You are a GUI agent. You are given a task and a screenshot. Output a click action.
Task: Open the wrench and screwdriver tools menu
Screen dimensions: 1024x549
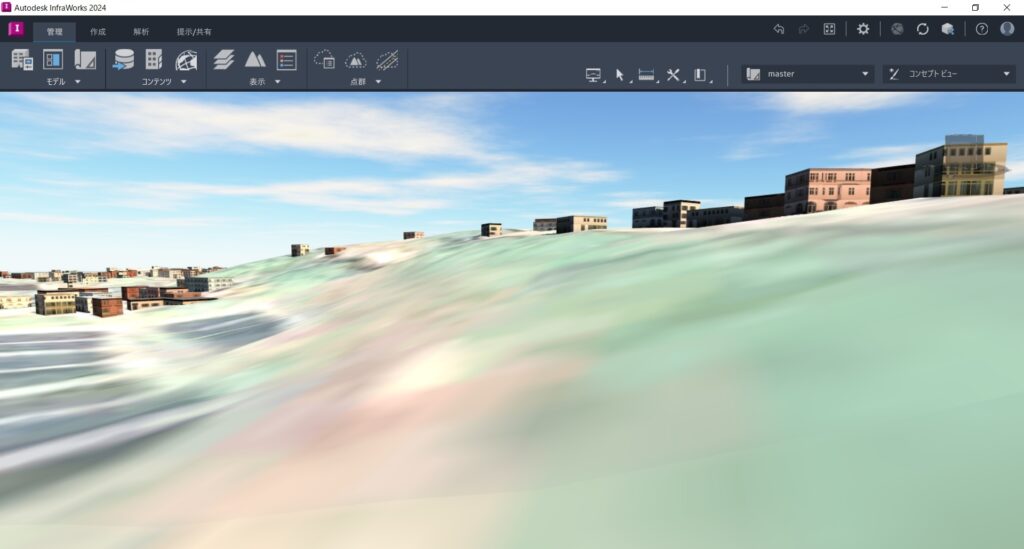click(x=674, y=75)
